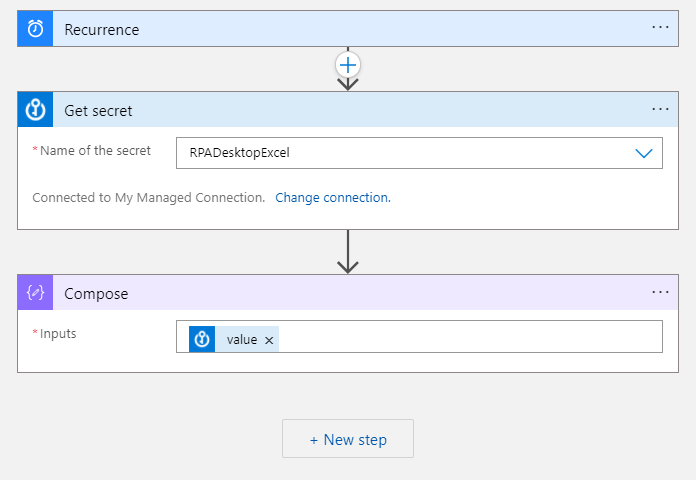
Task: Click the Get secret Key Vault icon
Action: pyautogui.click(x=36, y=110)
